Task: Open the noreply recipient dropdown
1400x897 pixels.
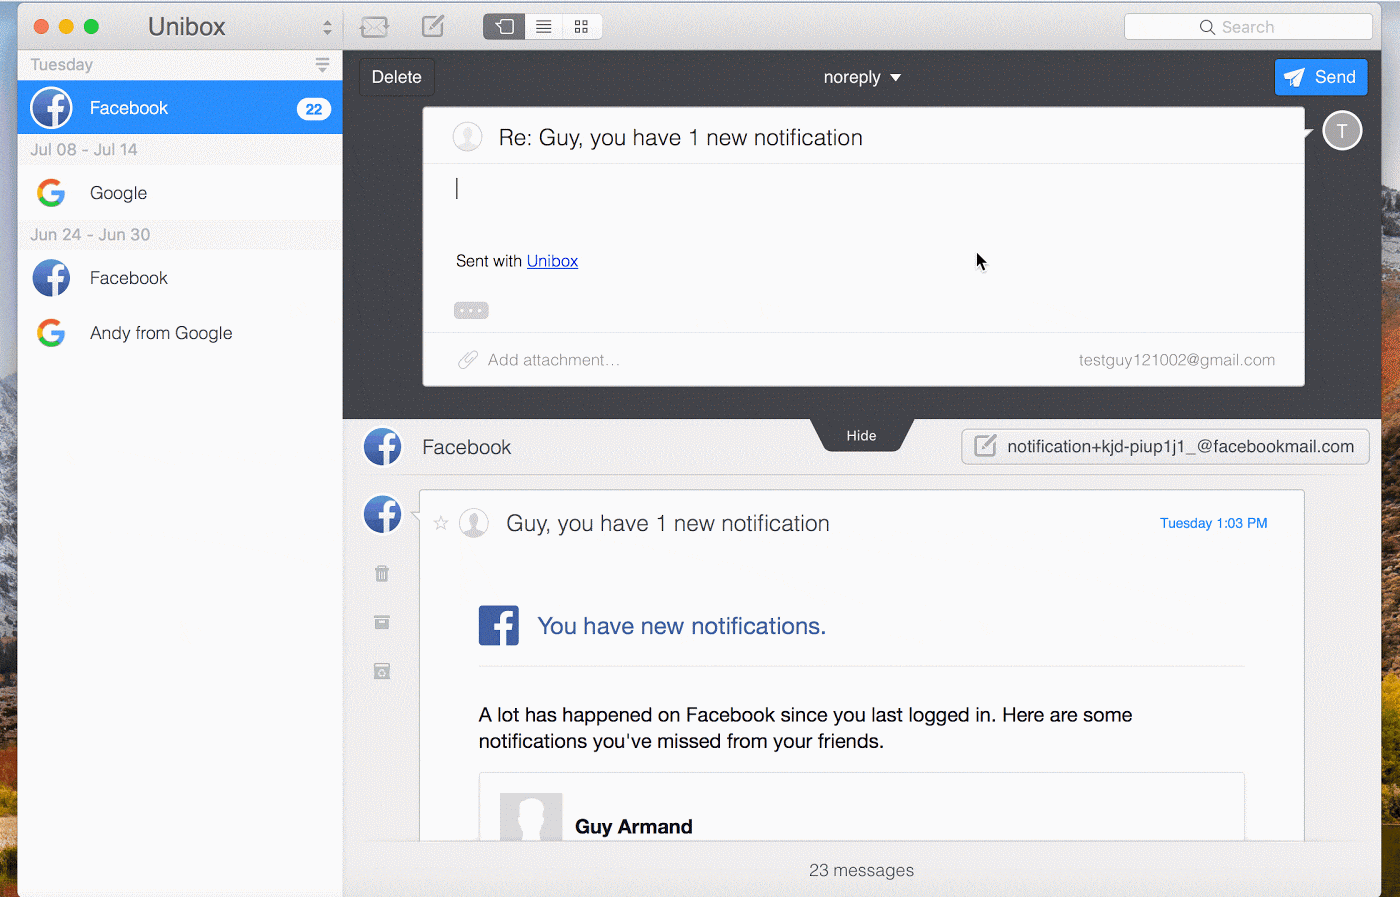Action: coord(862,77)
